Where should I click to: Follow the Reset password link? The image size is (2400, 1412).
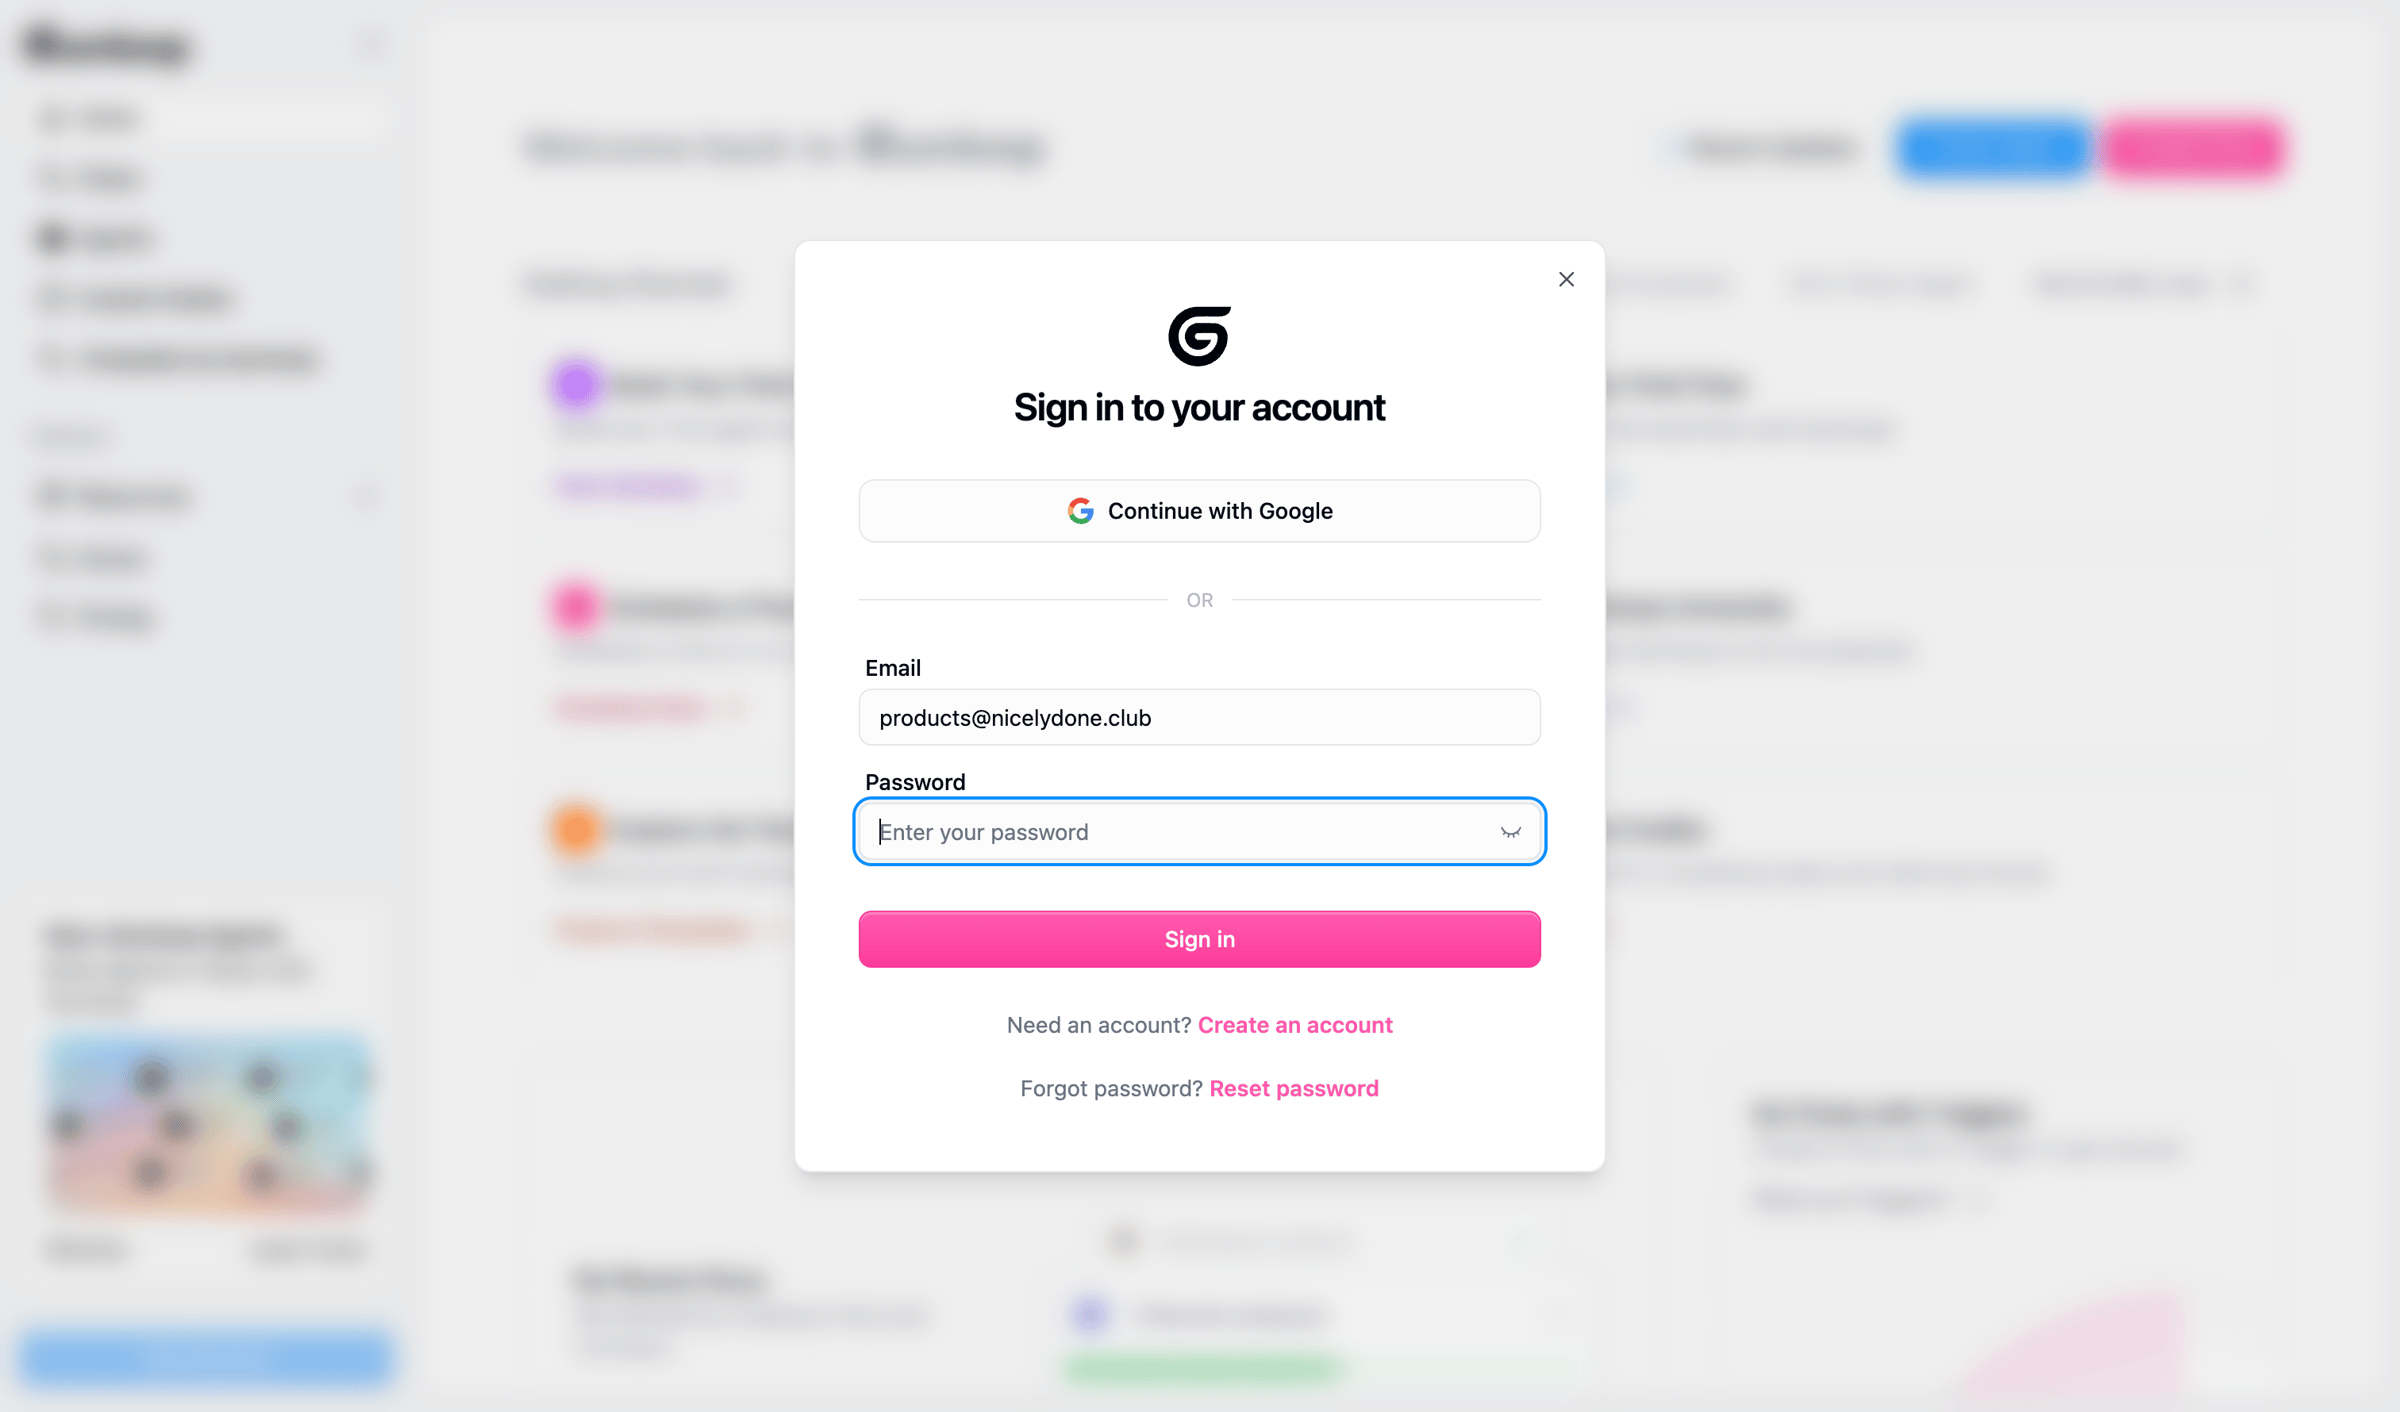pos(1294,1088)
